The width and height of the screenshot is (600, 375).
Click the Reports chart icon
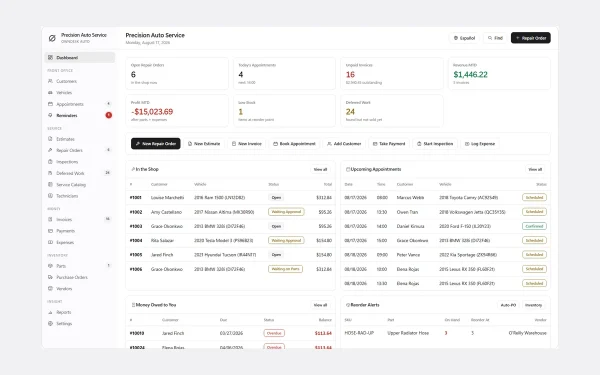(x=50, y=312)
